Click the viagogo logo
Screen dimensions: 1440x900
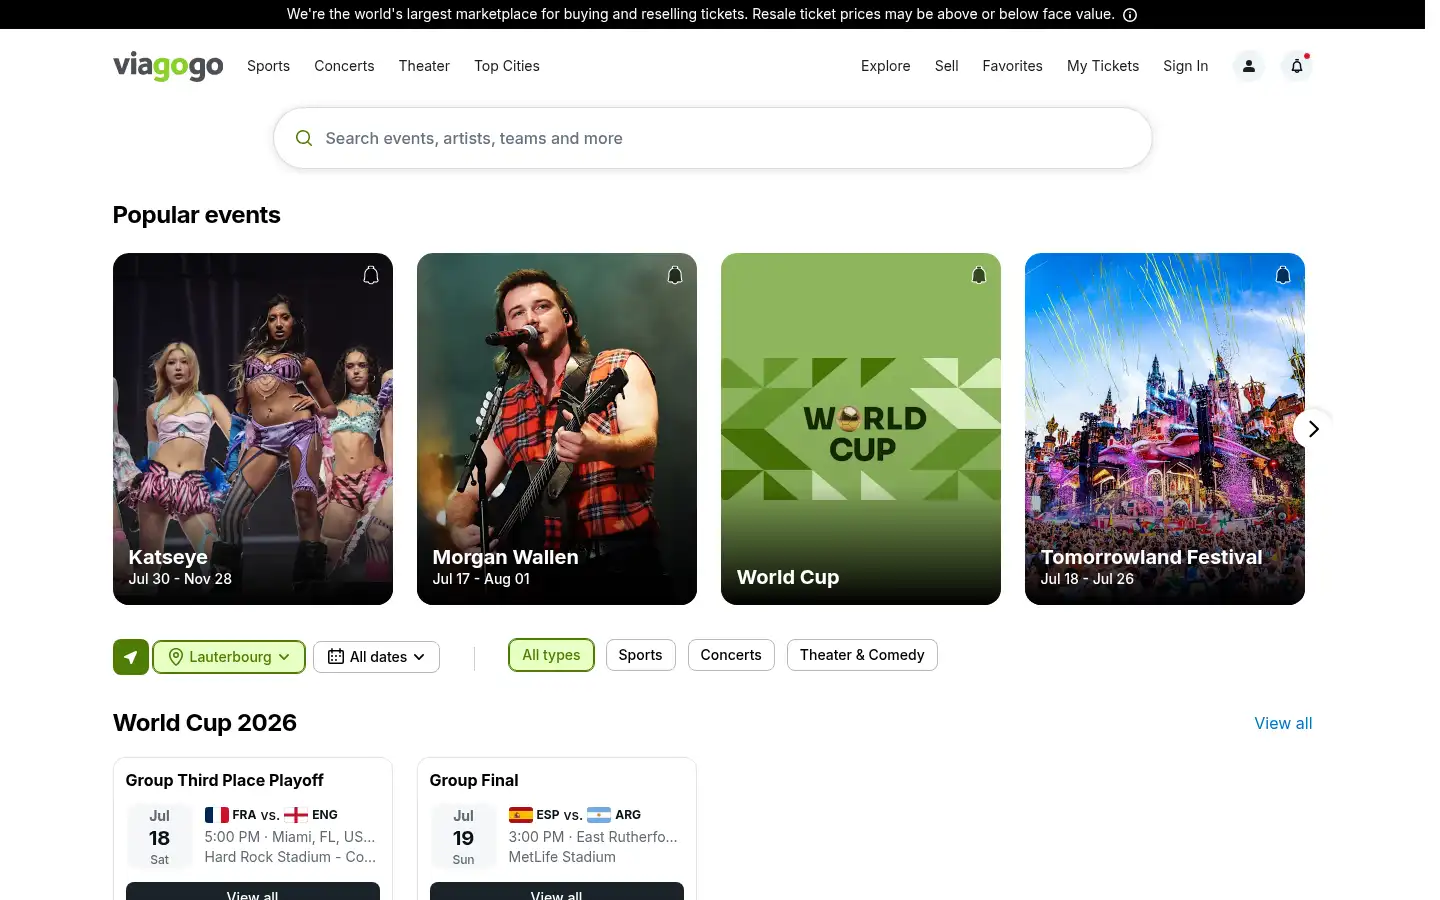tap(168, 66)
